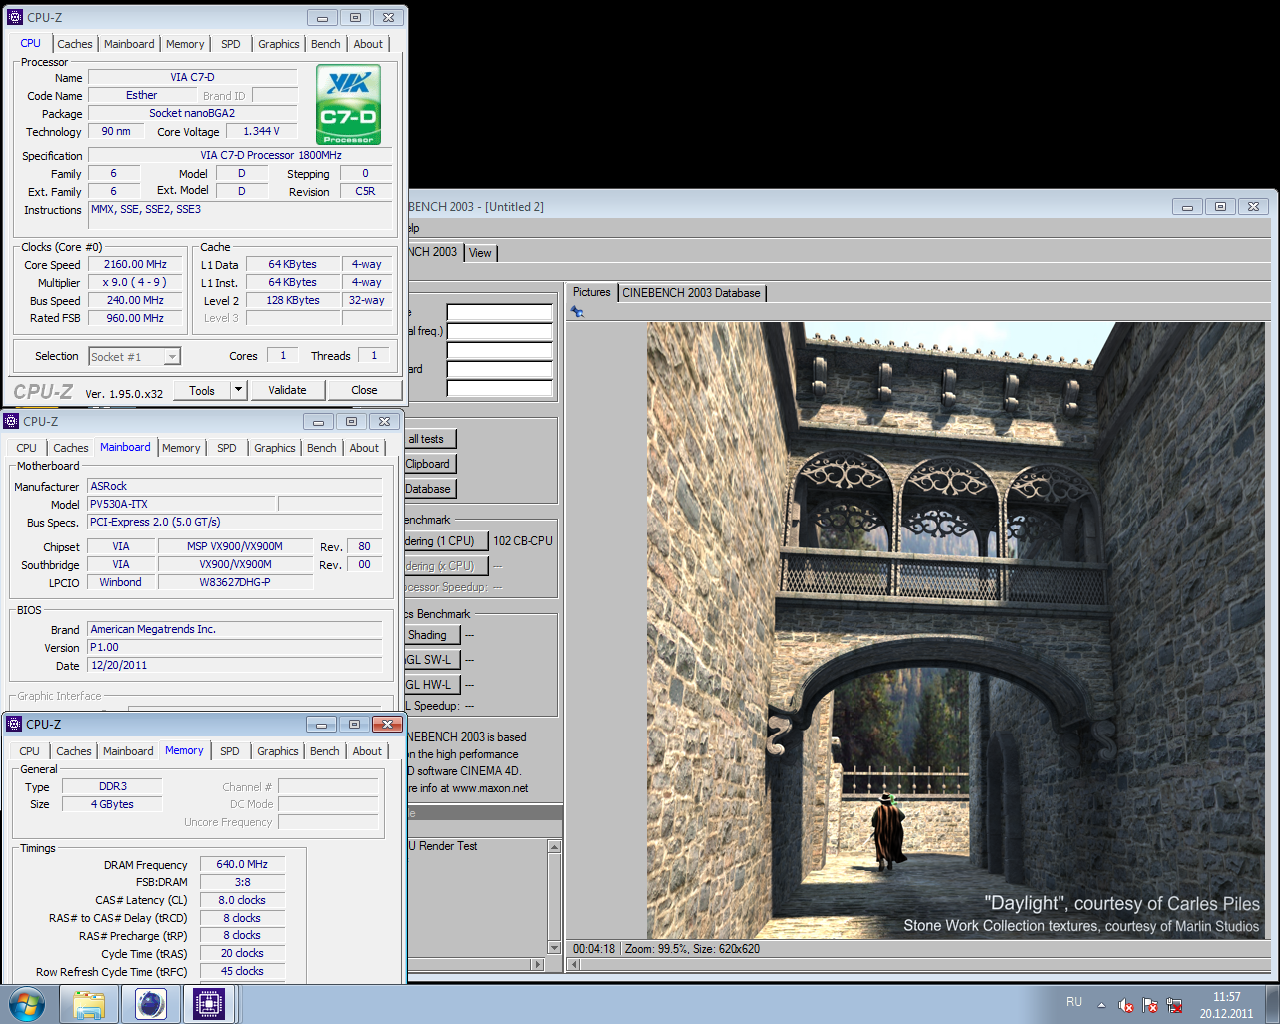
Task: Click the top CPU-Z window title icon
Action: point(14,17)
